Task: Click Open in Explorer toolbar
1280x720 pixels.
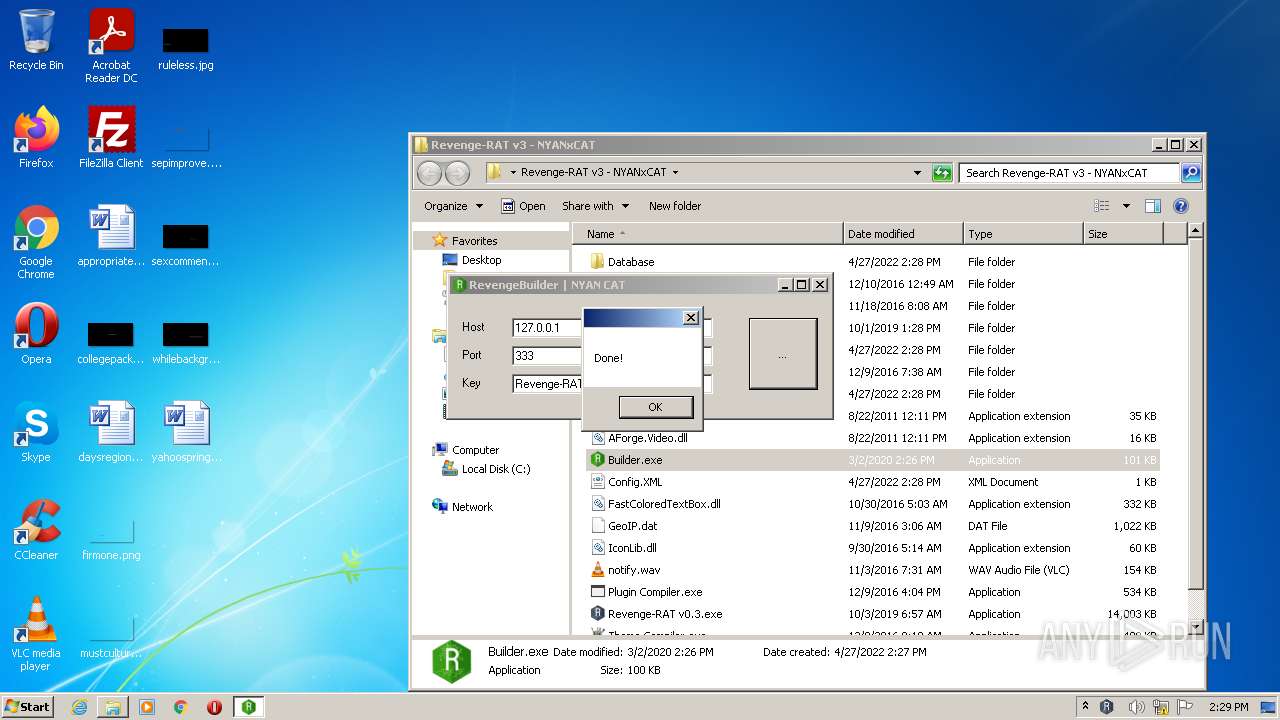Action: [x=523, y=206]
